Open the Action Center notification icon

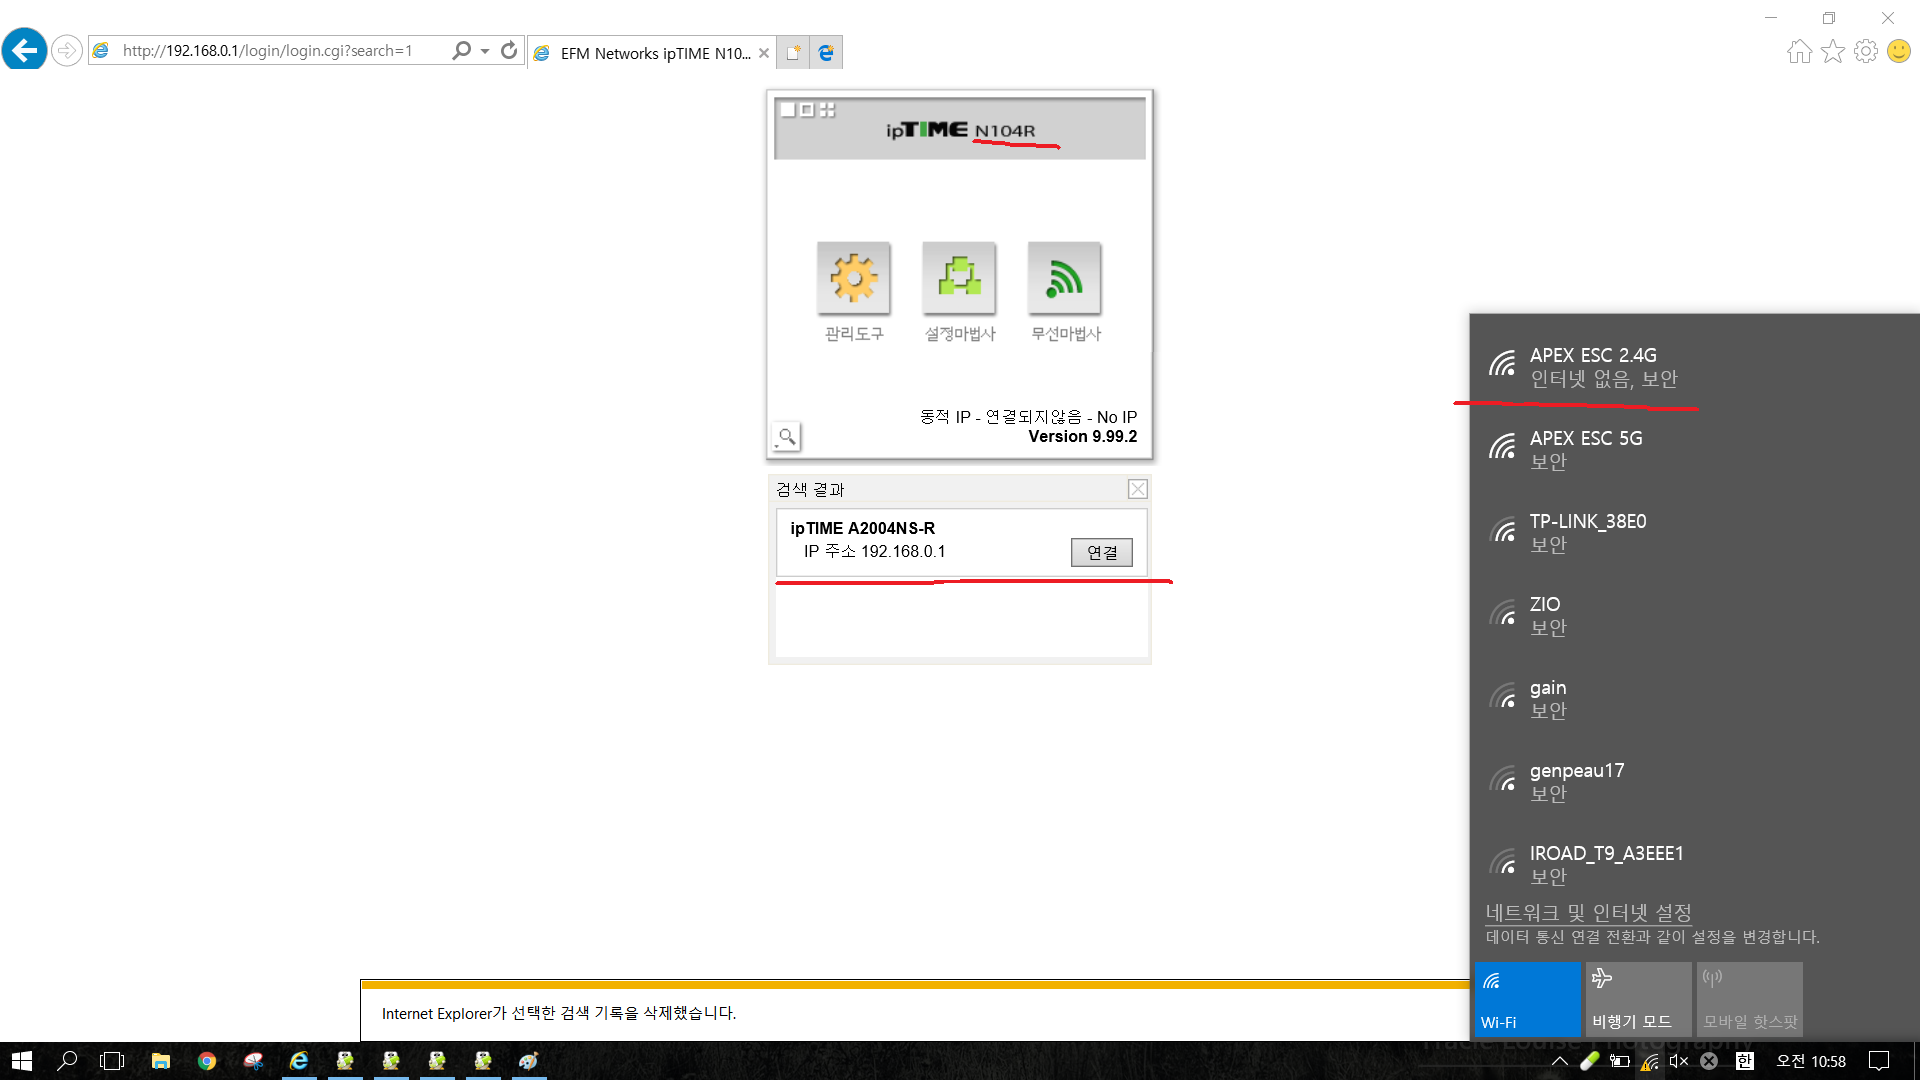[1879, 1061]
